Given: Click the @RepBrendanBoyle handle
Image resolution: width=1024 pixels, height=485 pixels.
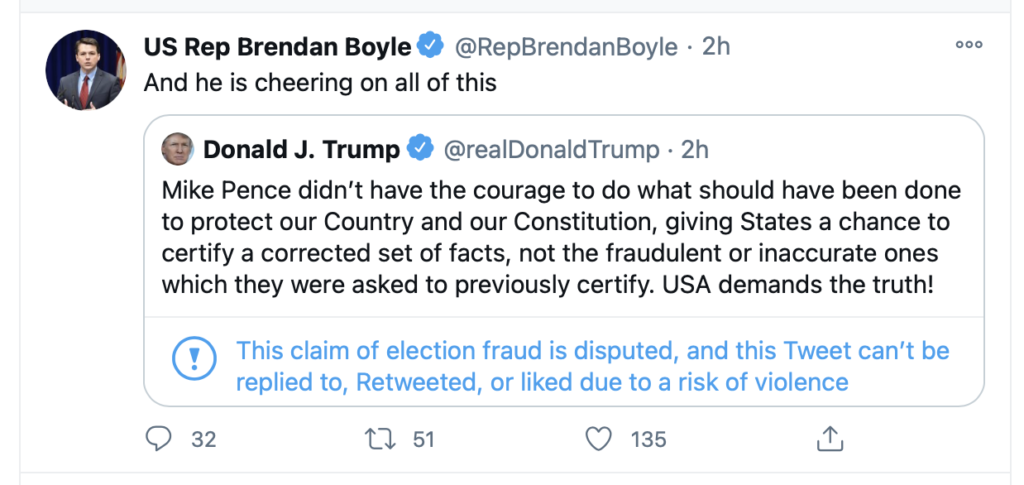Looking at the screenshot, I should (566, 47).
